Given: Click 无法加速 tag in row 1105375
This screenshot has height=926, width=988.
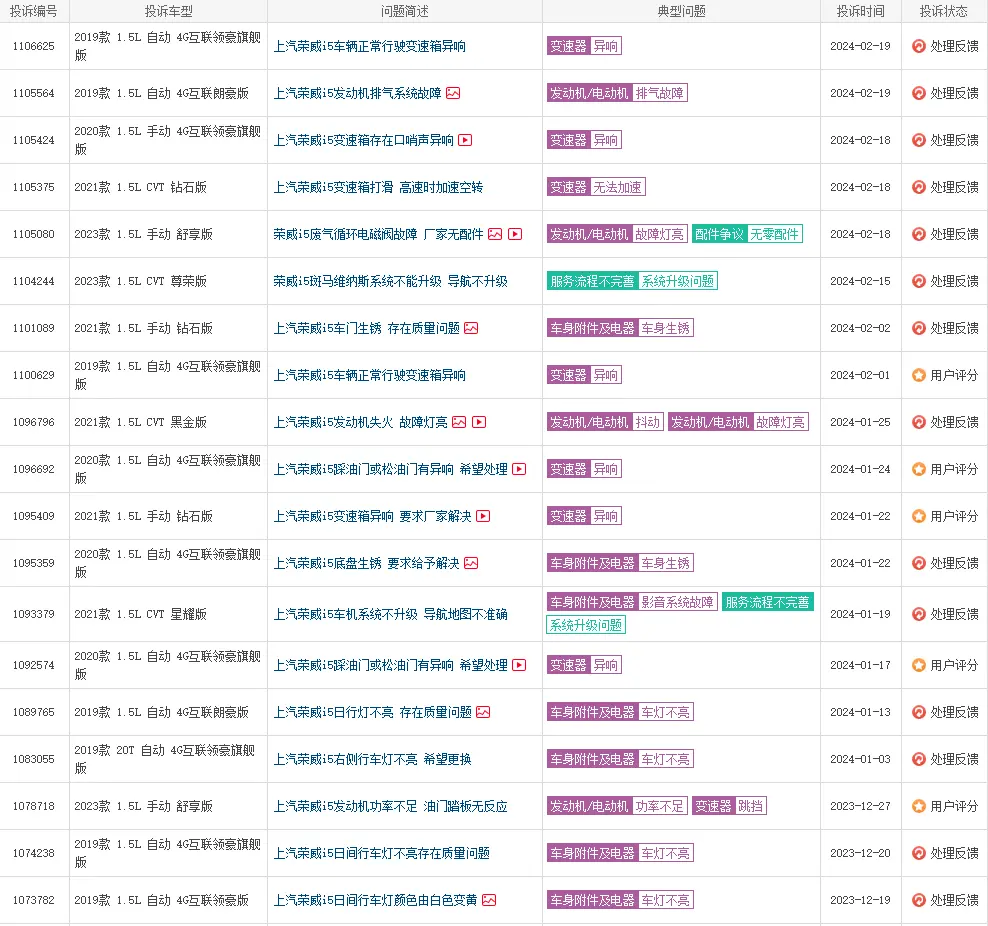Looking at the screenshot, I should (617, 187).
